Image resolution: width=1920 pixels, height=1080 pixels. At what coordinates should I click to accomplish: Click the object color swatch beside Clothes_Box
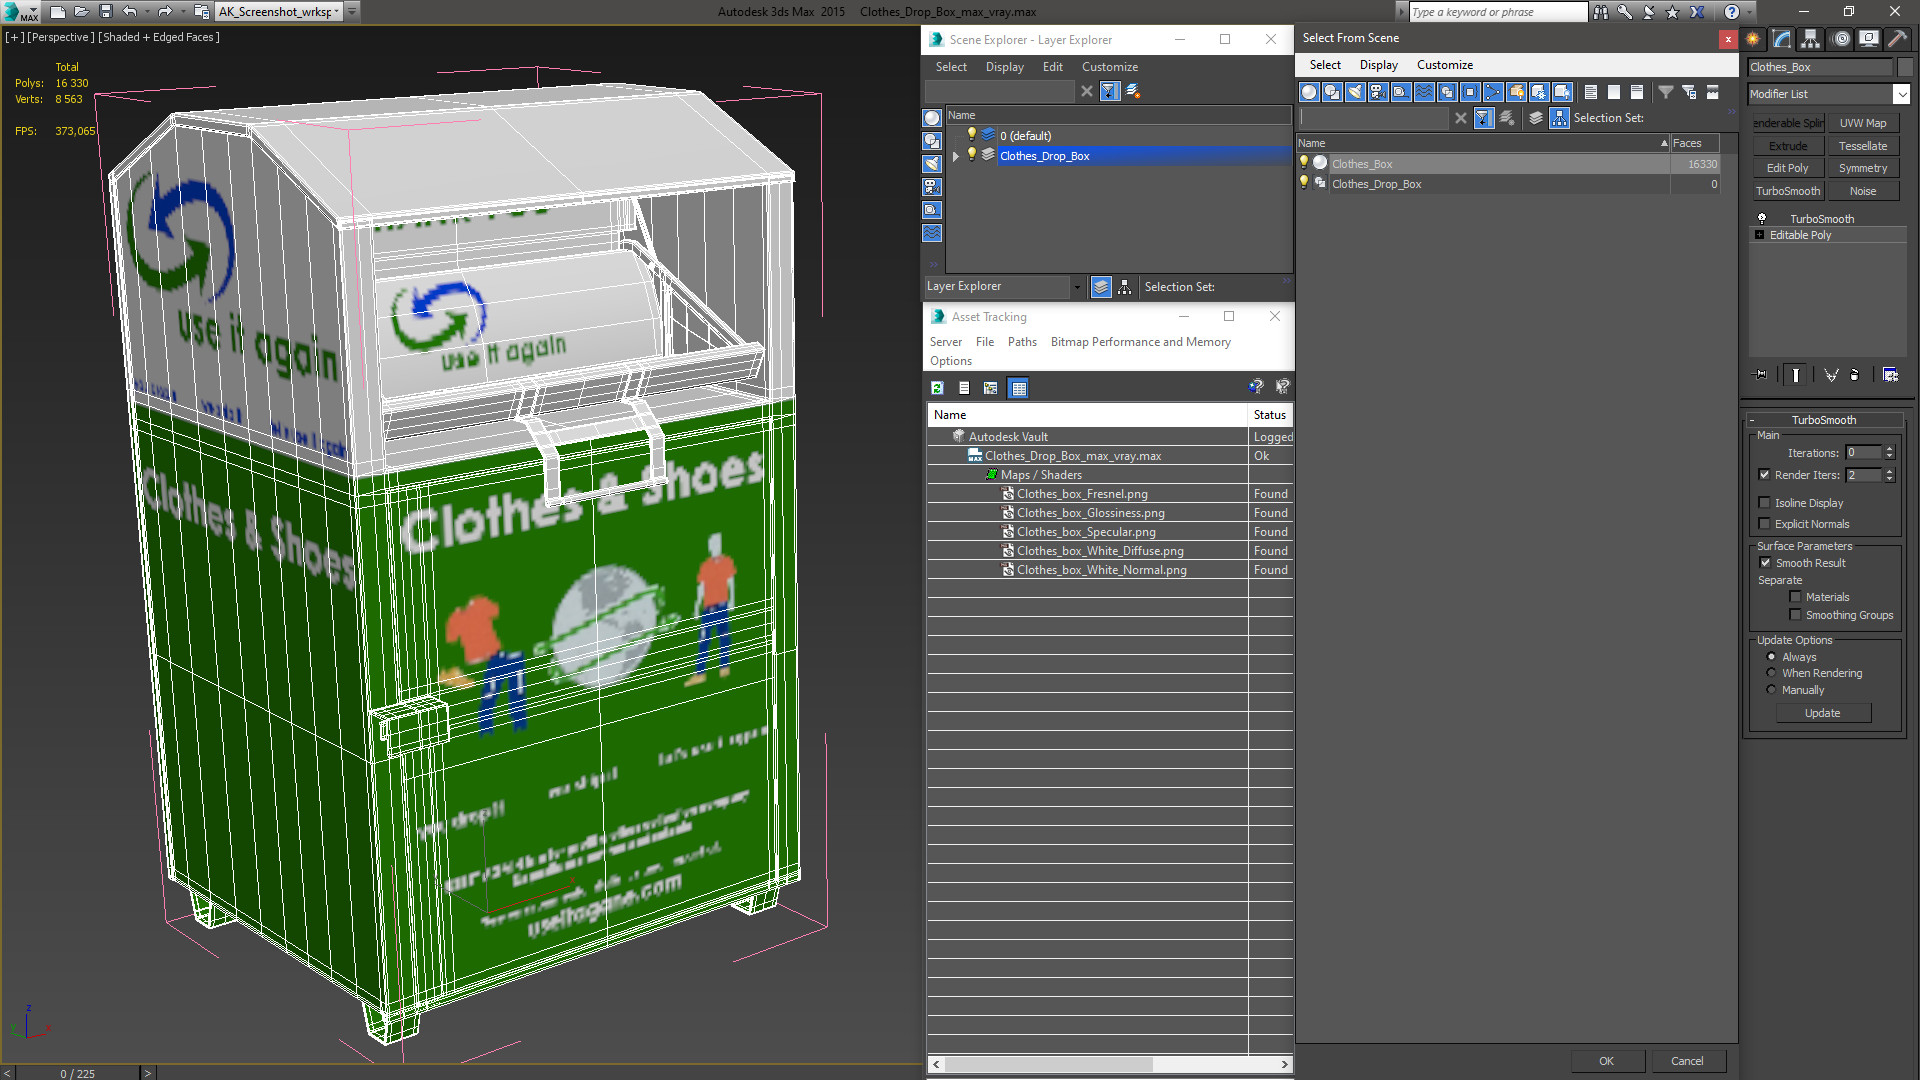[1904, 67]
